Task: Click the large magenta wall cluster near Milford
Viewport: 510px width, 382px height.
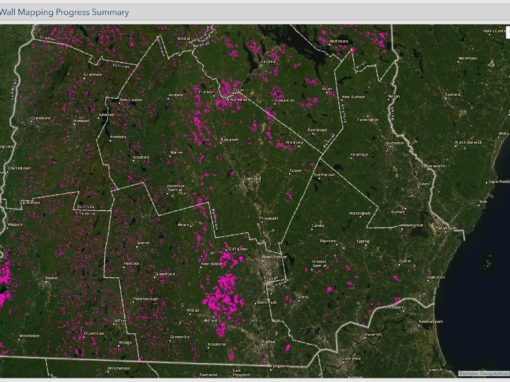Action: (223, 298)
